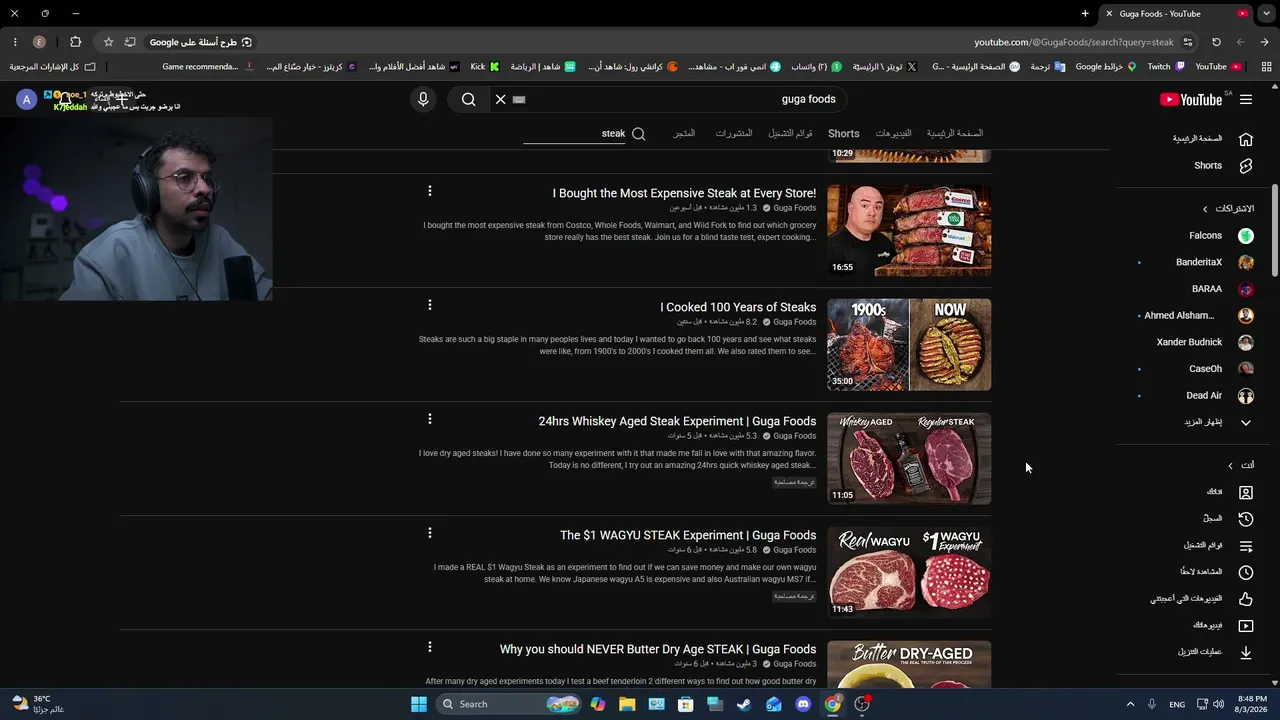The image size is (1280, 720).
Task: Open options for 100 Years of Steaks video
Action: click(430, 305)
